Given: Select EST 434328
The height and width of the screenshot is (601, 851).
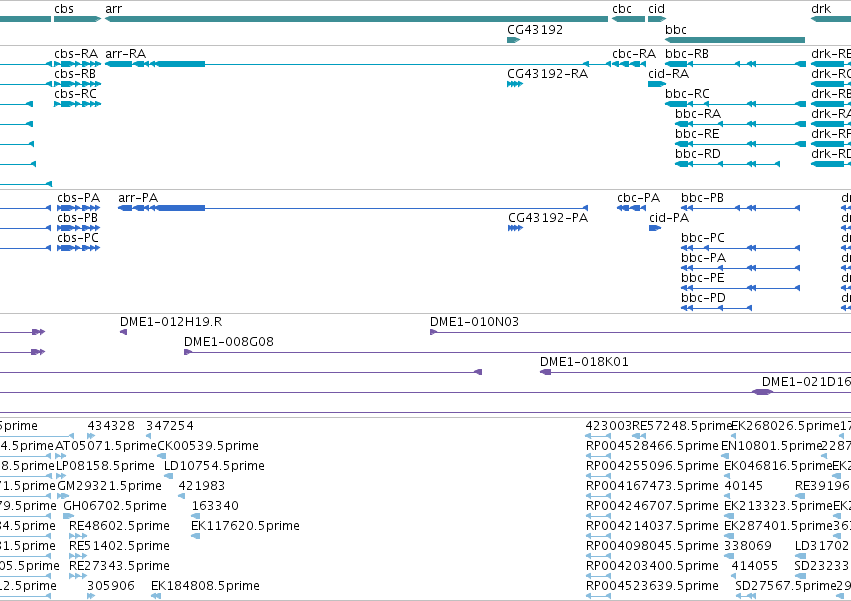Looking at the screenshot, I should [91, 436].
